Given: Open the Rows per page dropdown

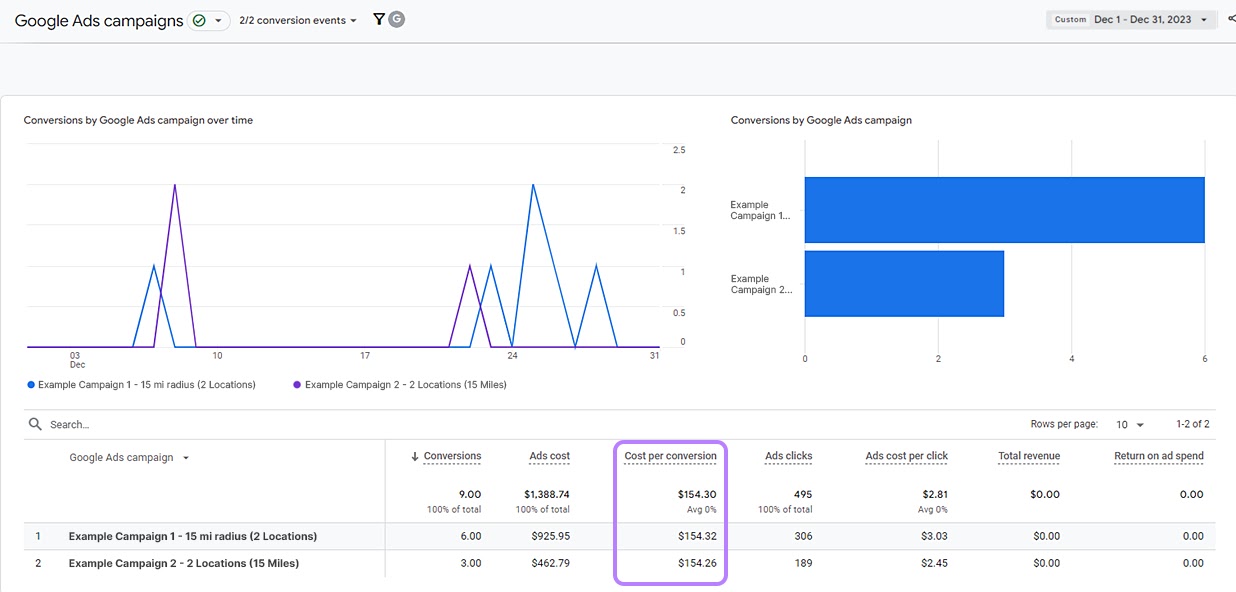Looking at the screenshot, I should [x=1128, y=424].
